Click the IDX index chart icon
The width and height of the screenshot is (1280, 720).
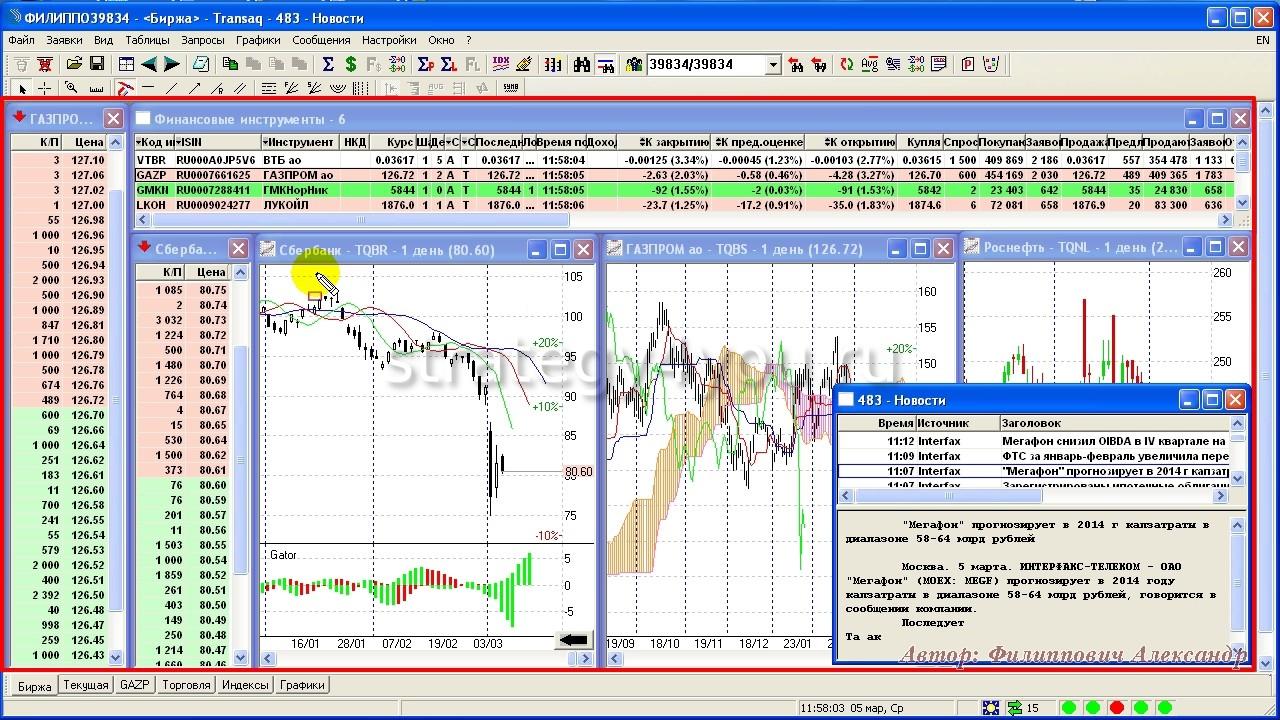pyautogui.click(x=501, y=64)
